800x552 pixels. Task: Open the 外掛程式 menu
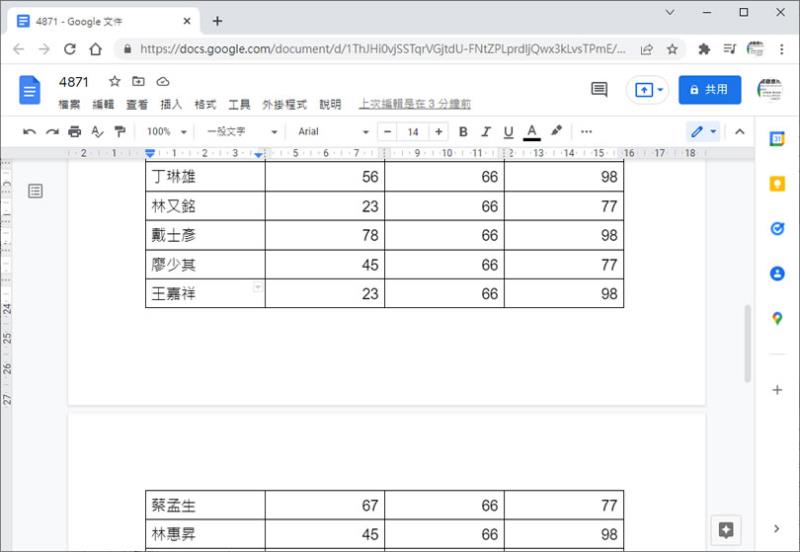pyautogui.click(x=284, y=104)
